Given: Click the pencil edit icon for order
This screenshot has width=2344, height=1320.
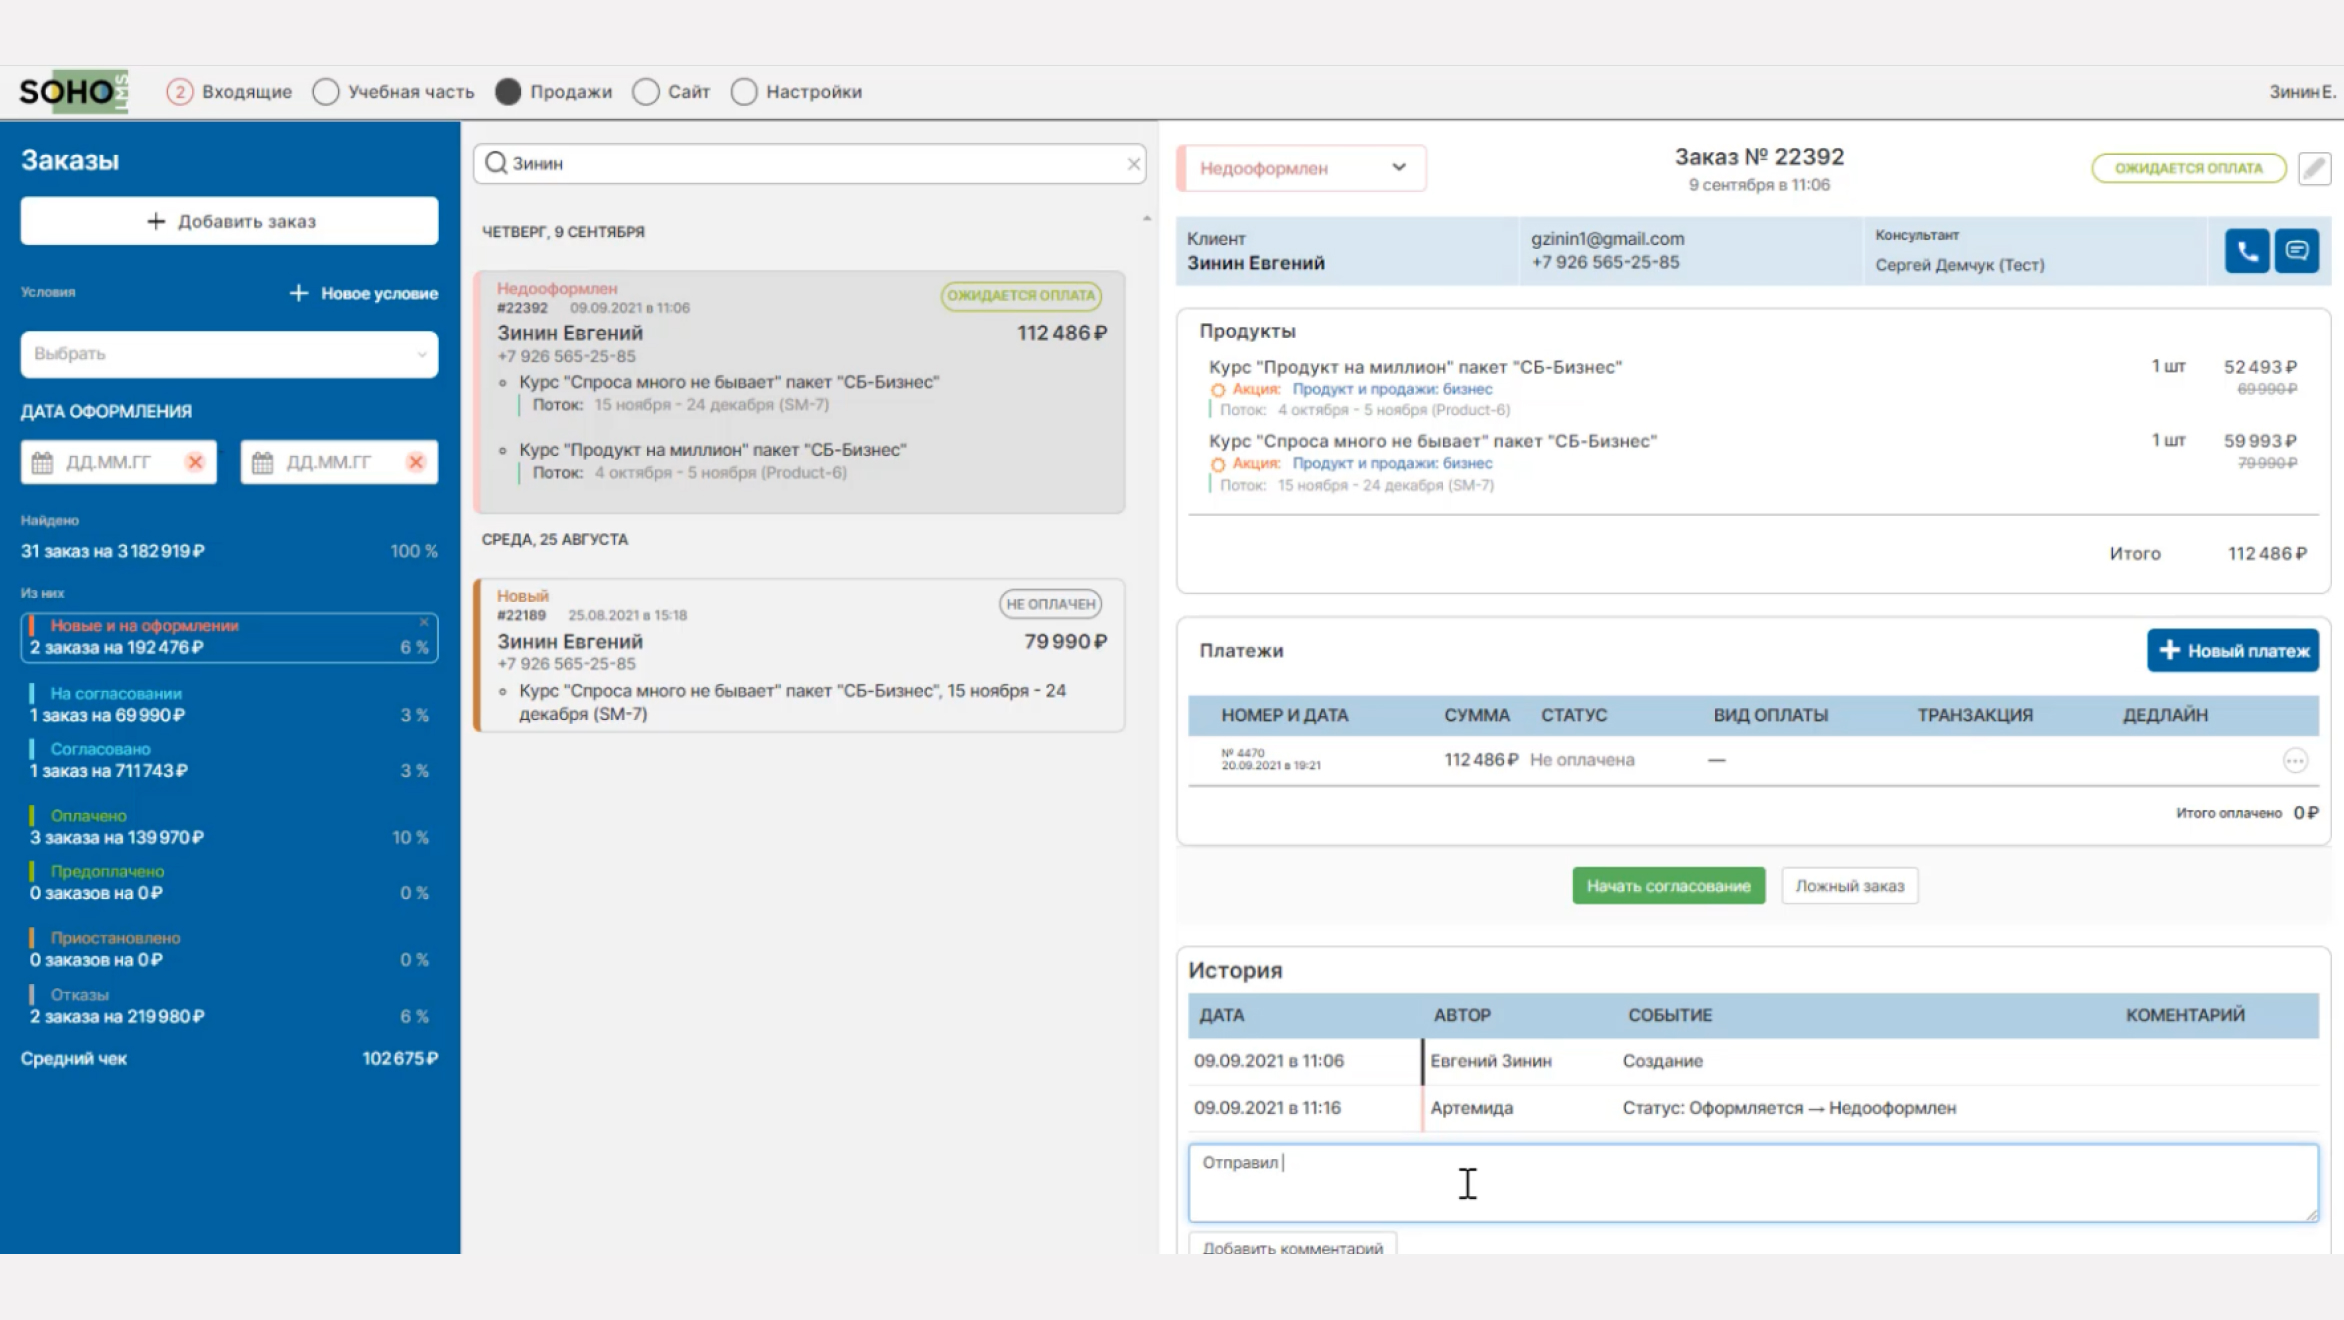Looking at the screenshot, I should click(x=2314, y=168).
